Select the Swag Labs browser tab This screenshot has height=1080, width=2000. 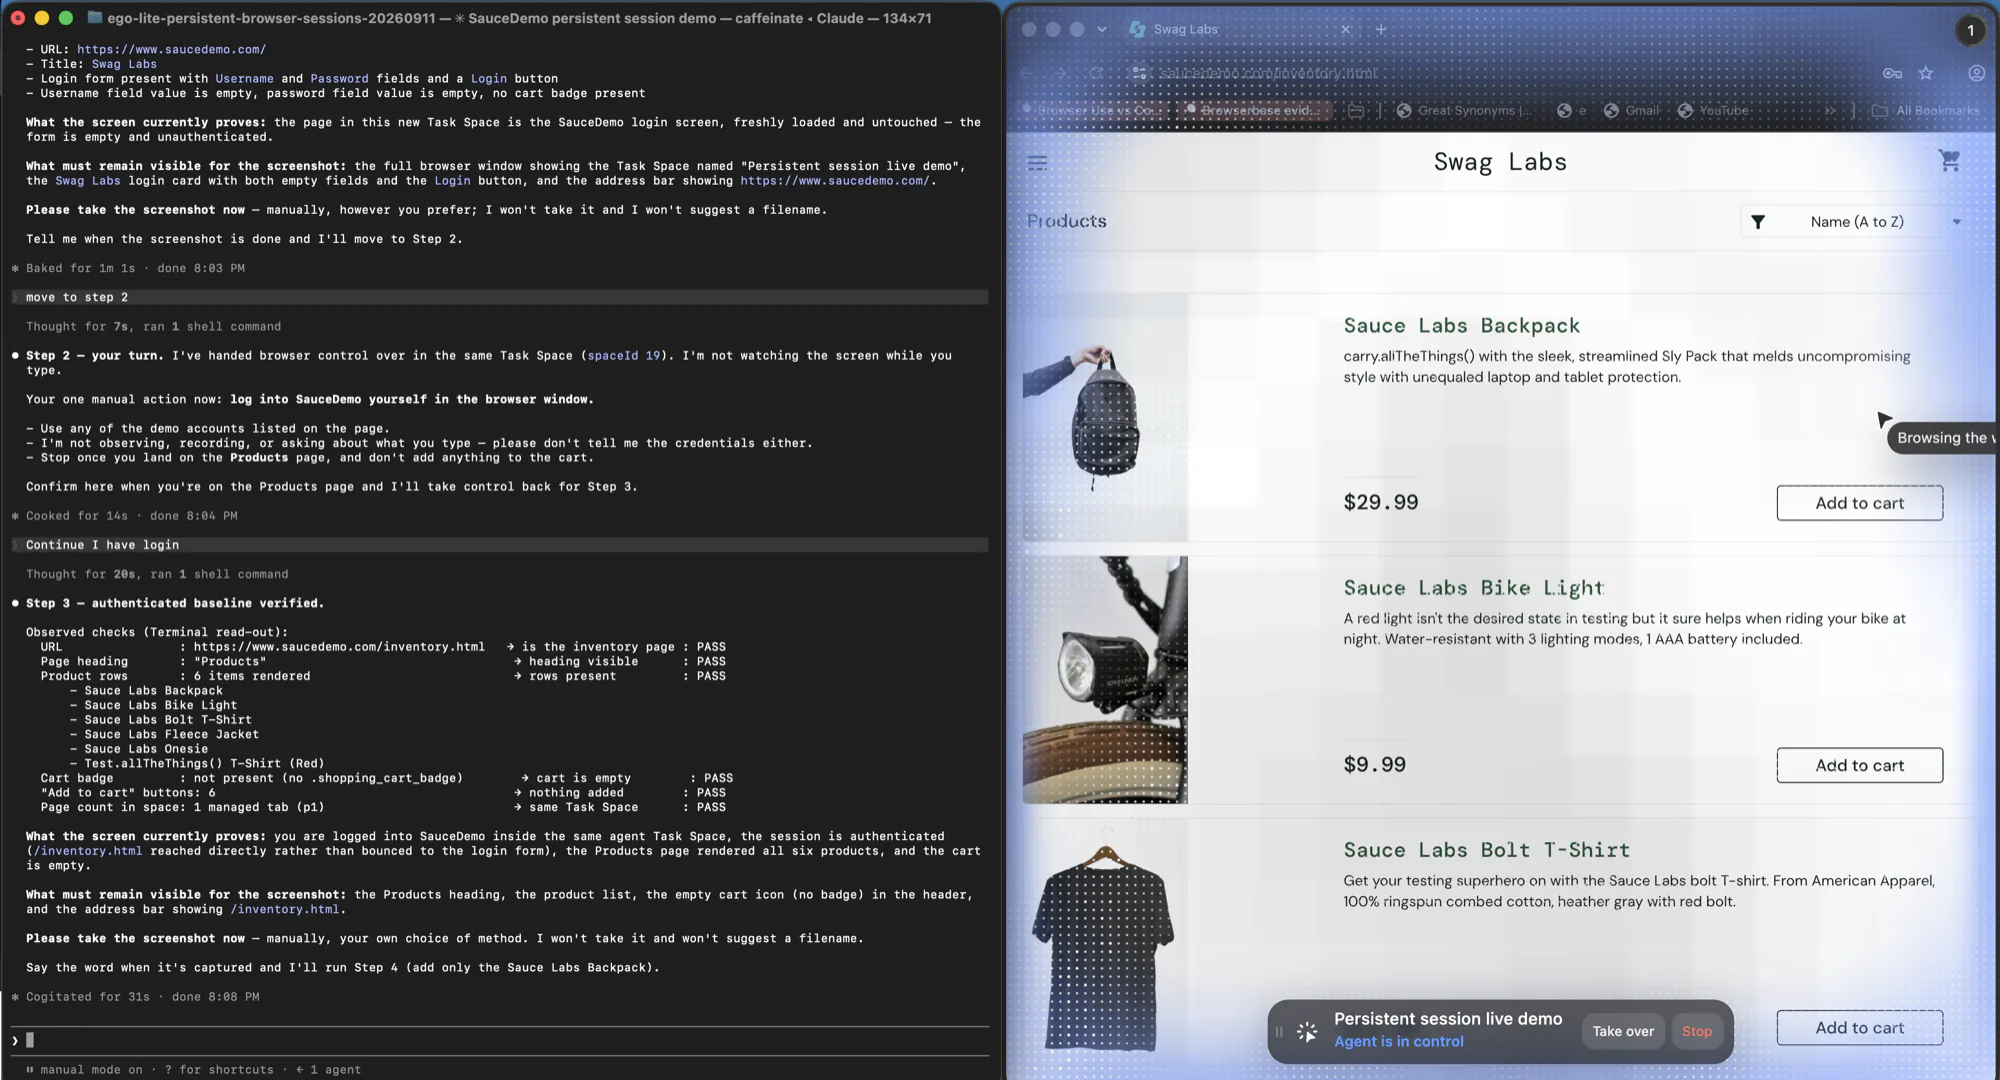click(x=1238, y=29)
